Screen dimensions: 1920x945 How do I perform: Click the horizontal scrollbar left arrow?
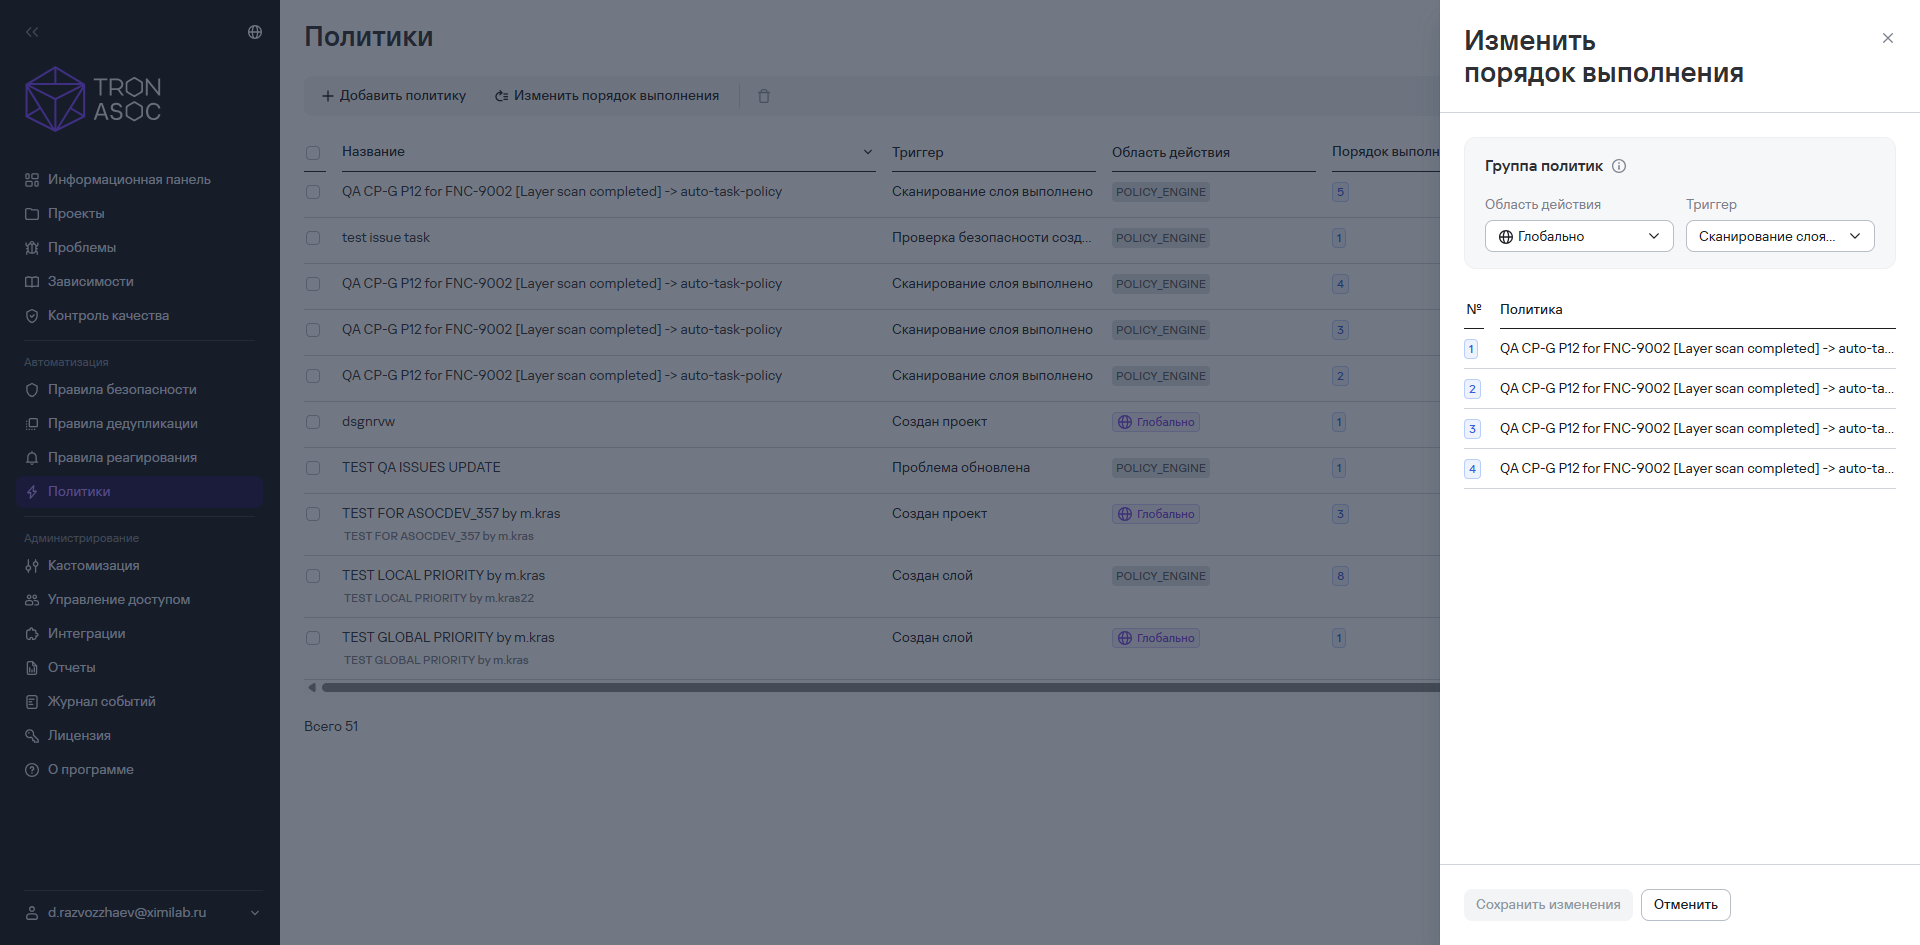312,687
